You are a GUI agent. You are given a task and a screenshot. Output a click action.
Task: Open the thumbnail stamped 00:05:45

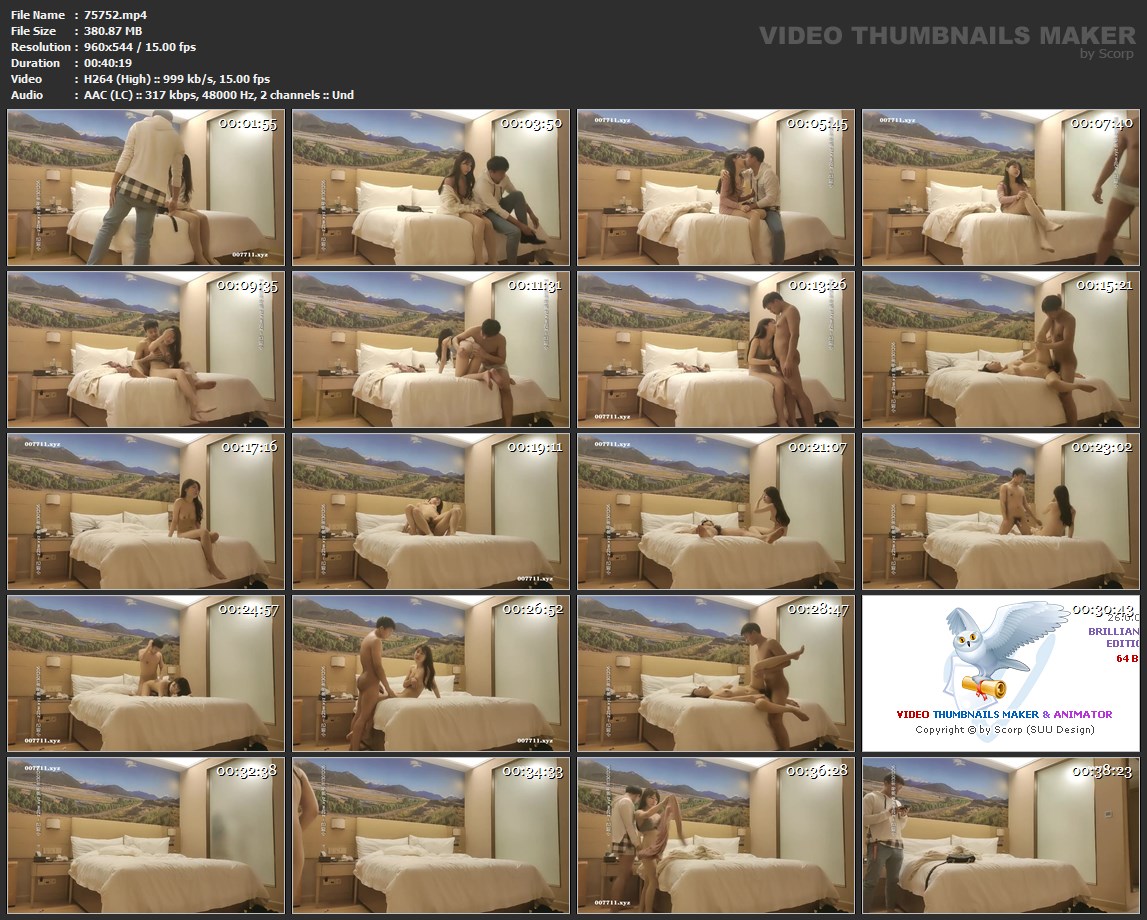point(716,187)
